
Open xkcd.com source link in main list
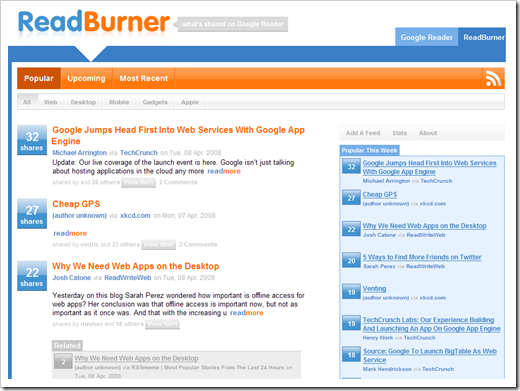[135, 216]
